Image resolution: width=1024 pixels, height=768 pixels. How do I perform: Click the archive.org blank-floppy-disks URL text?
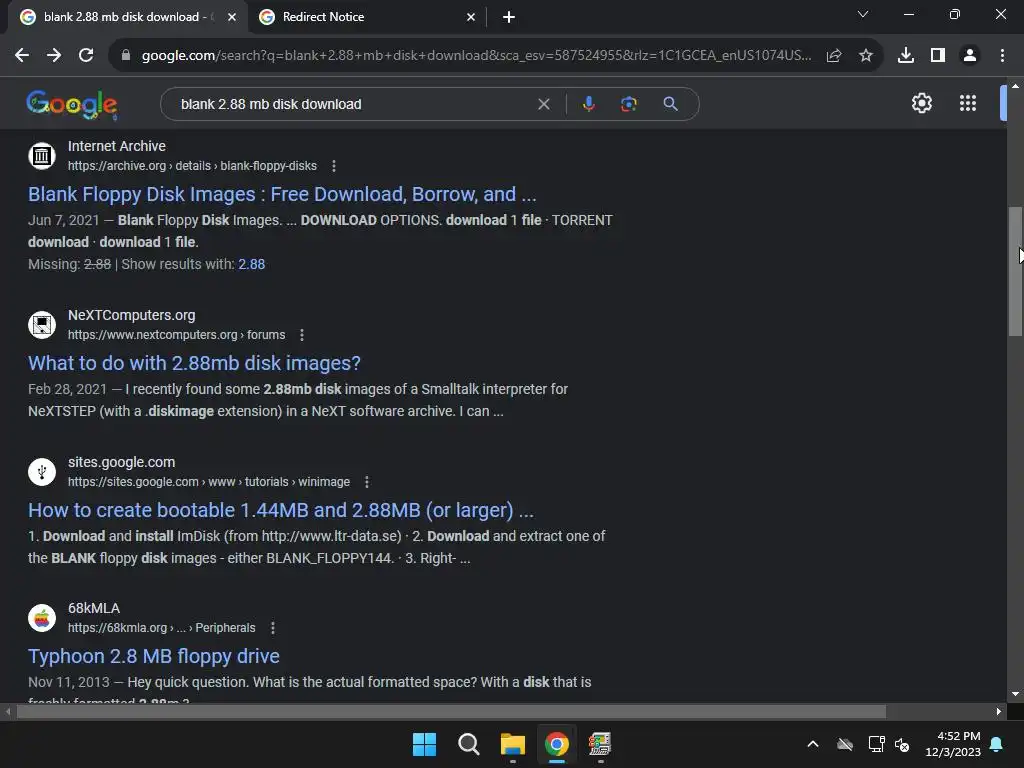pos(192,166)
